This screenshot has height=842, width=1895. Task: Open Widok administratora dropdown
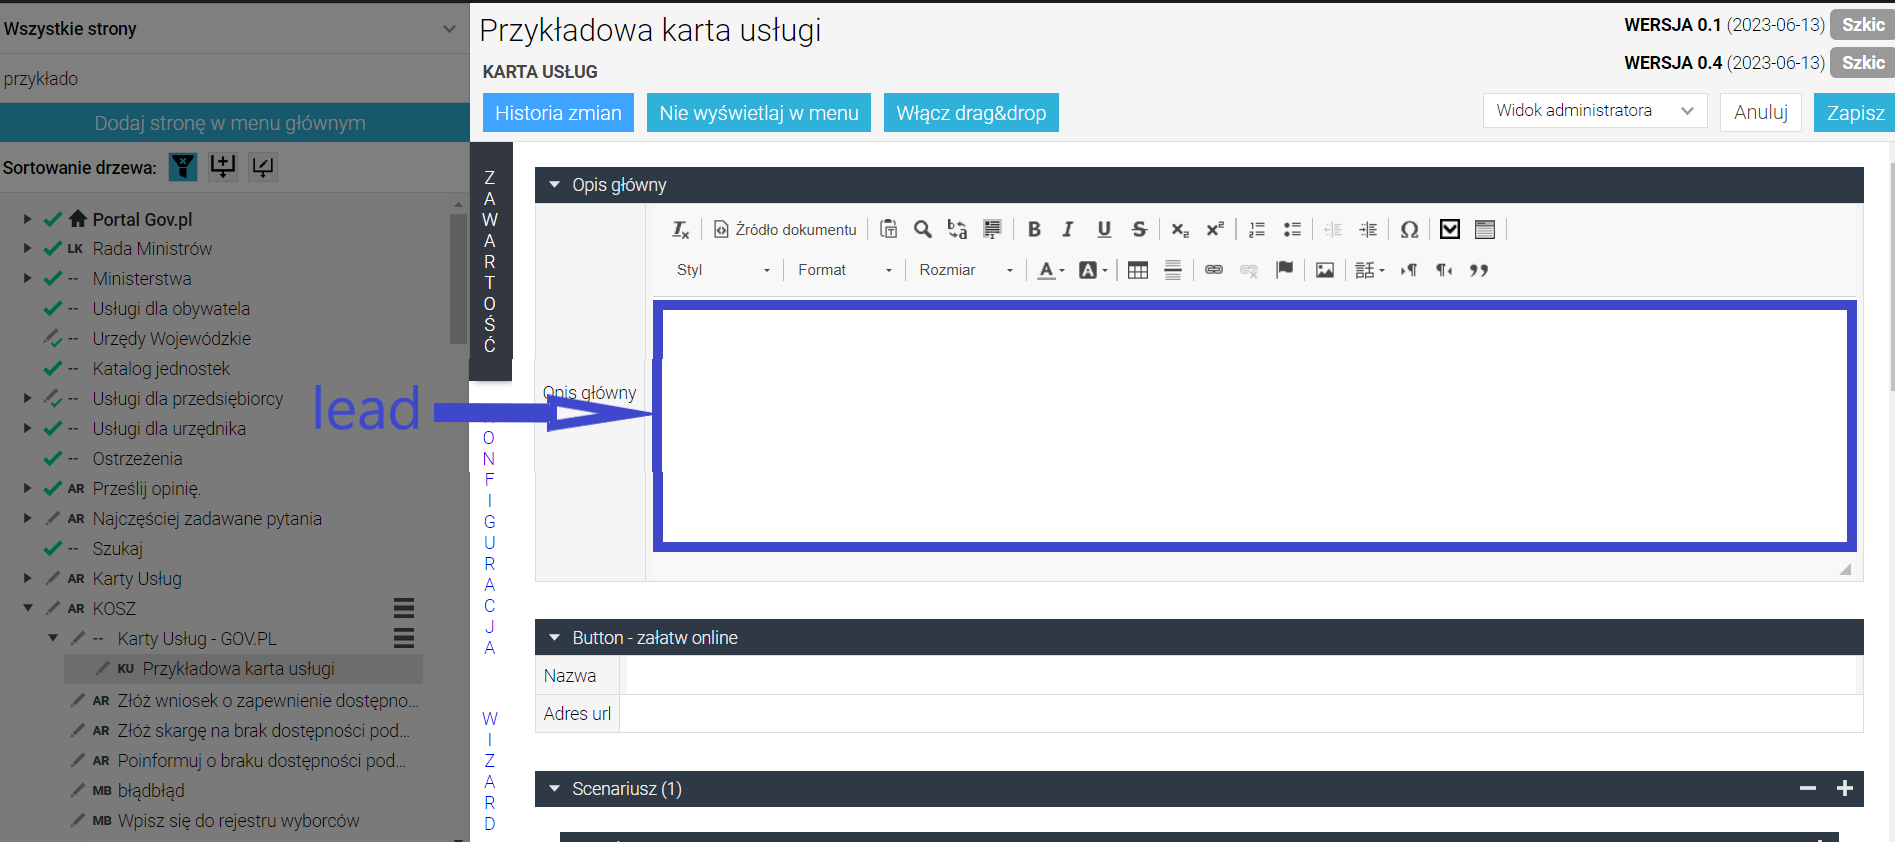pyautogui.click(x=1595, y=111)
